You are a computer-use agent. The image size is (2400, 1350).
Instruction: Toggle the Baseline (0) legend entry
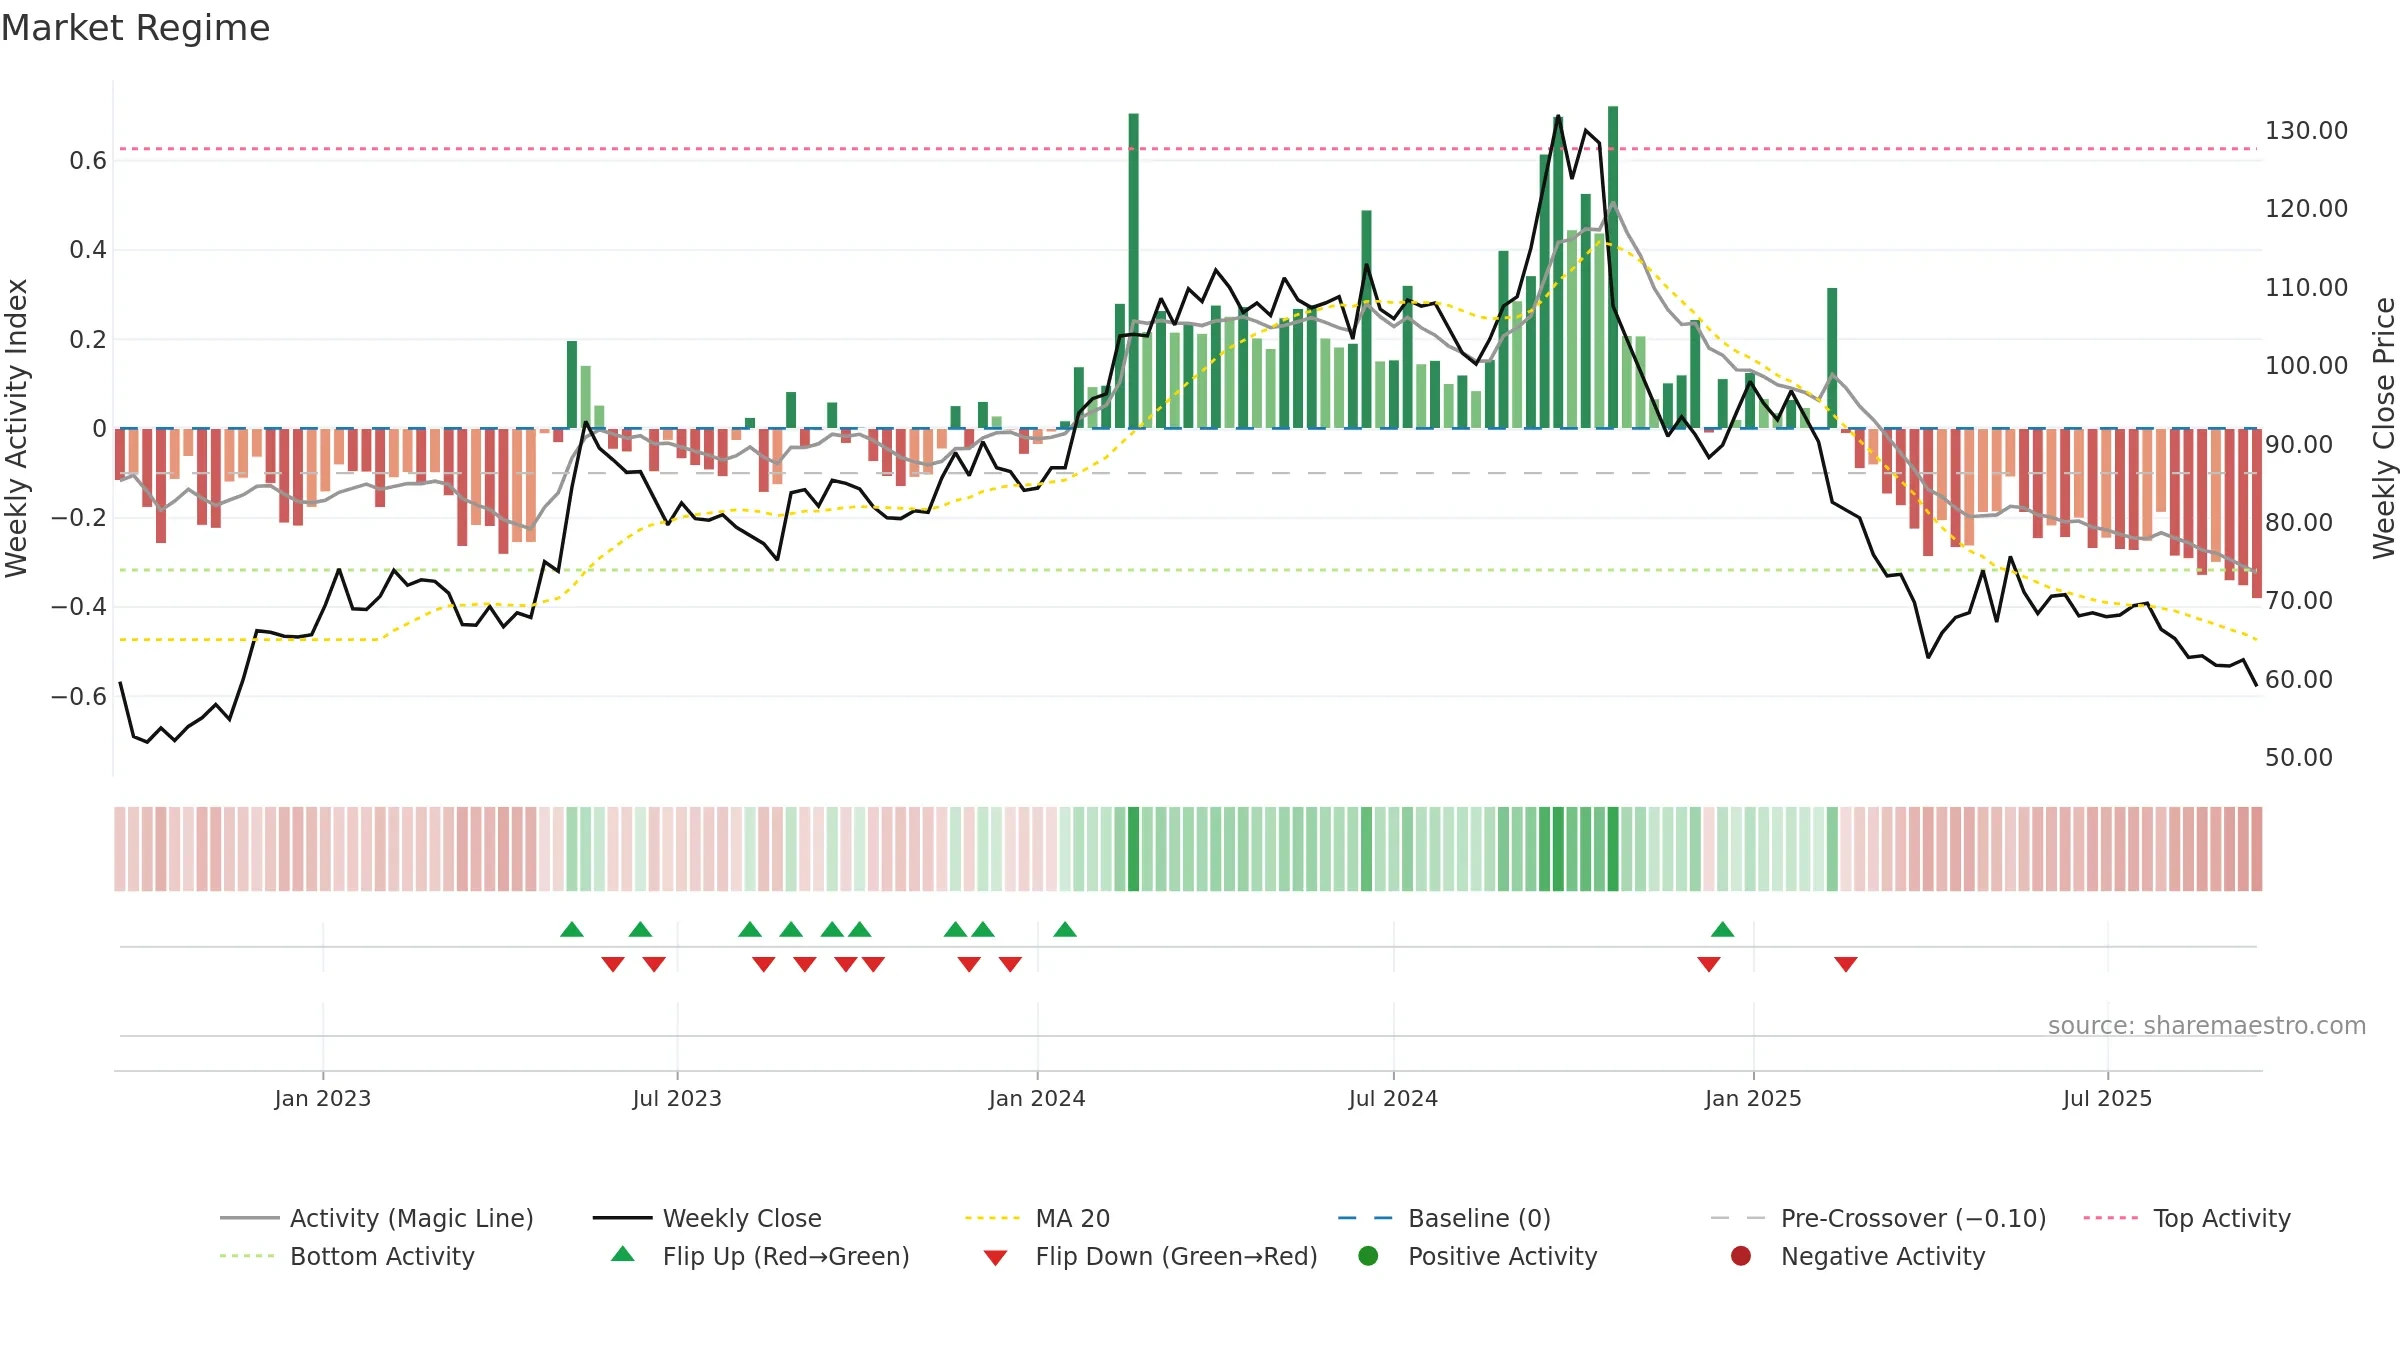point(1444,1218)
